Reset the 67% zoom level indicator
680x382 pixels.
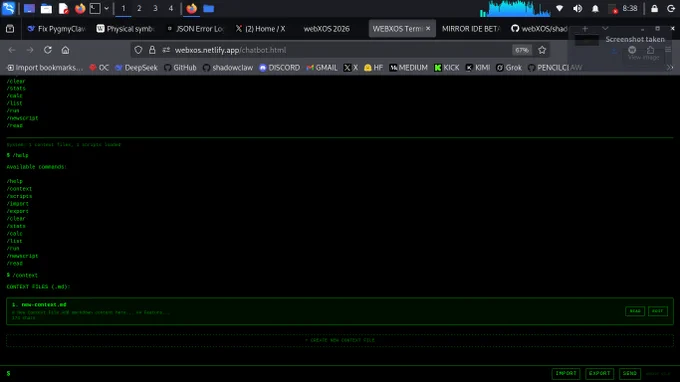(x=522, y=50)
